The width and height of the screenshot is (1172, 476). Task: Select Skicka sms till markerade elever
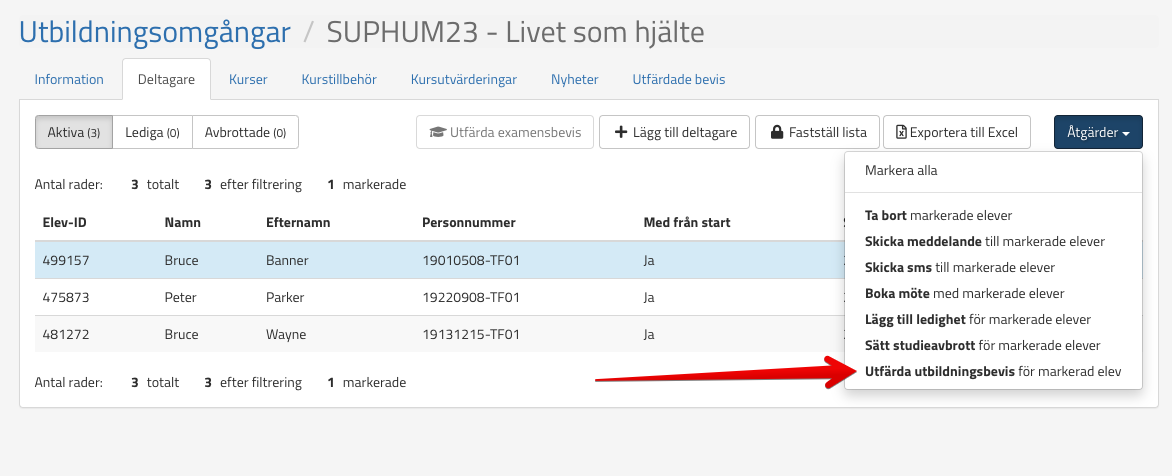(x=959, y=268)
